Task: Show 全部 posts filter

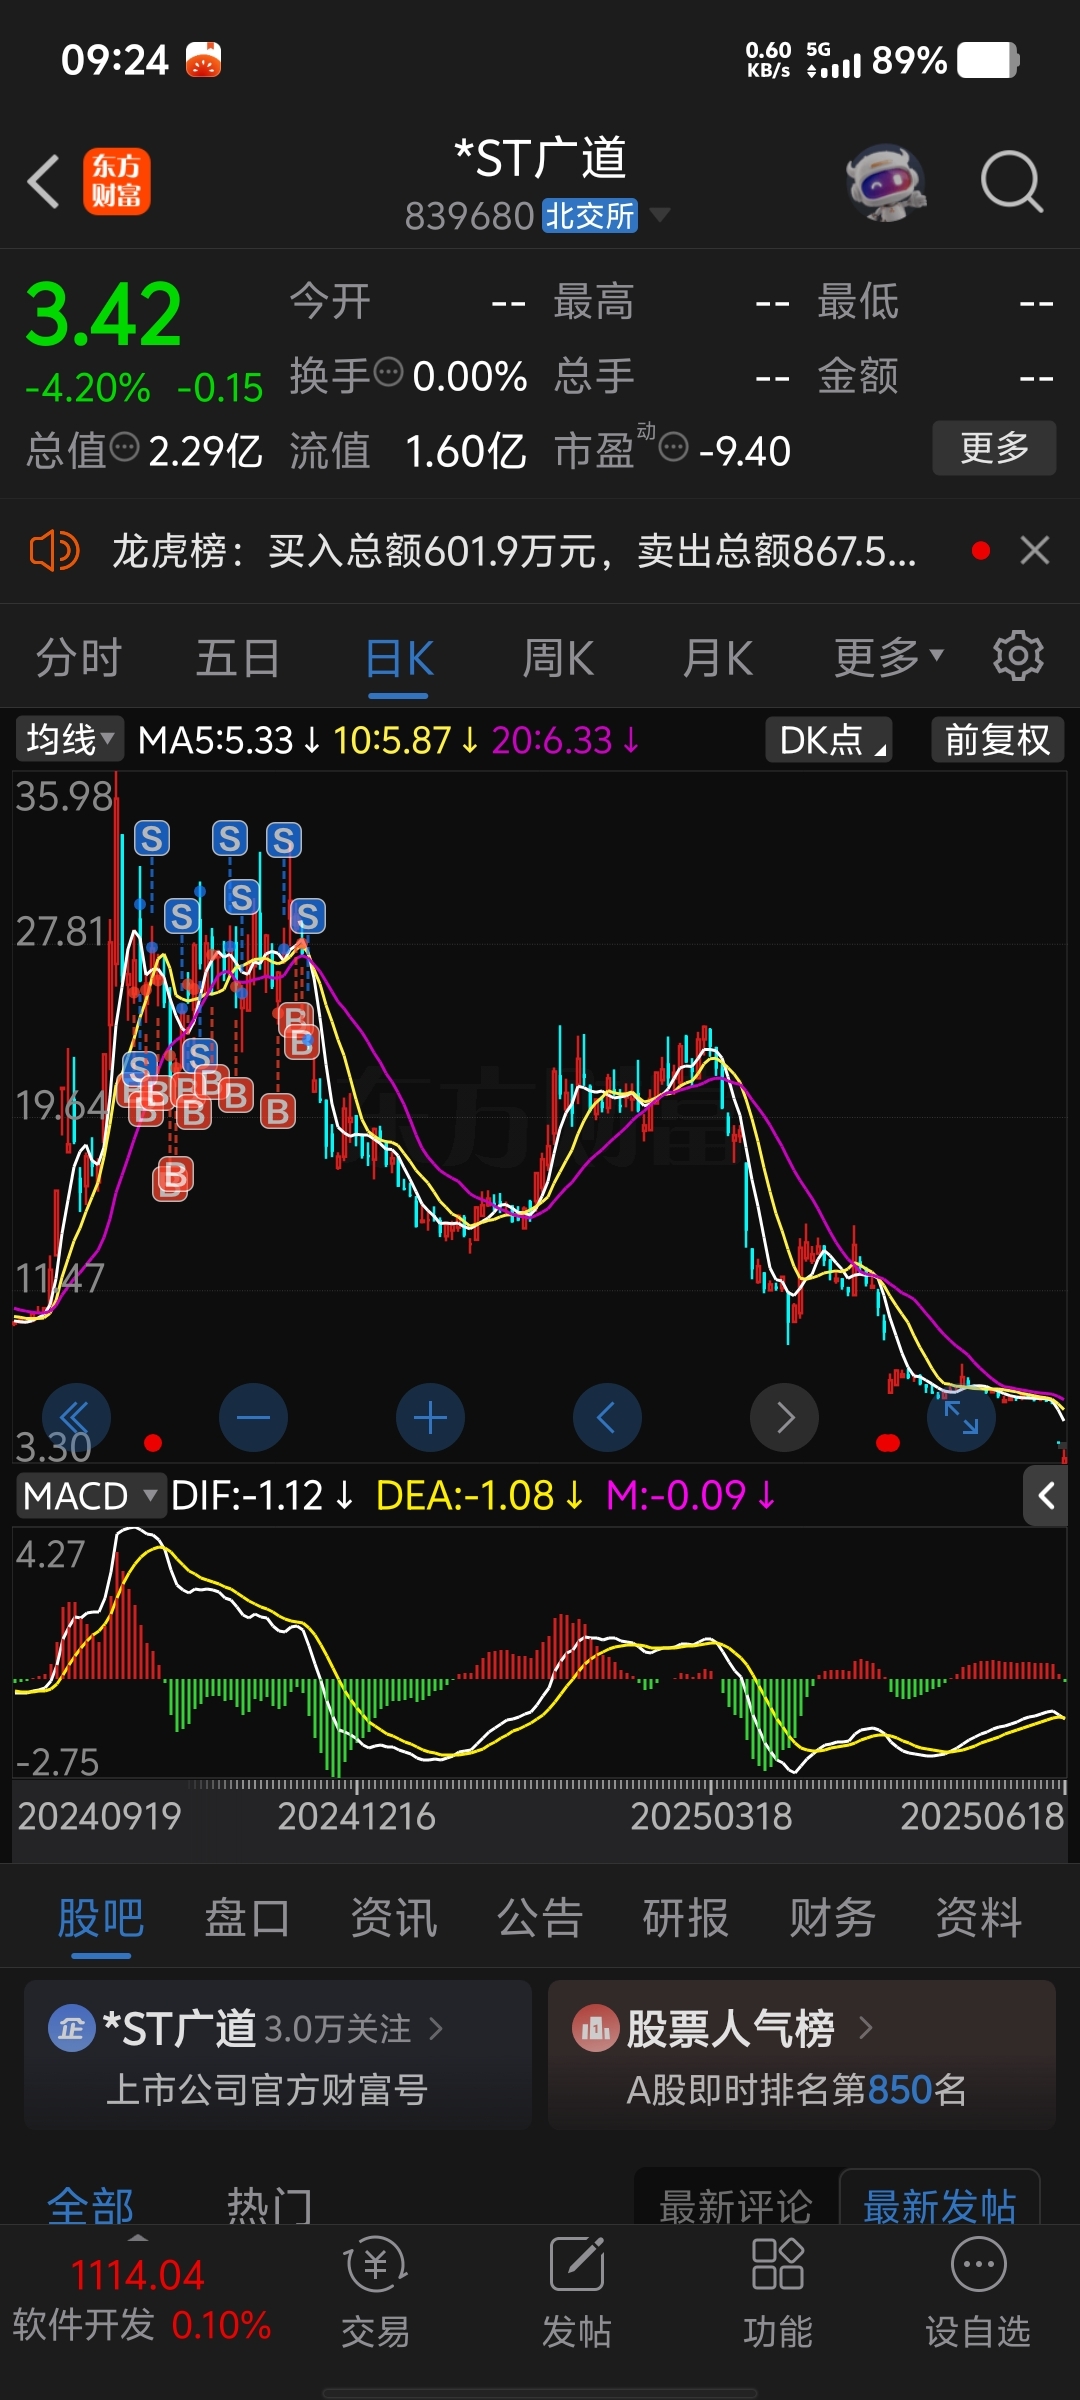Action: pyautogui.click(x=91, y=2204)
